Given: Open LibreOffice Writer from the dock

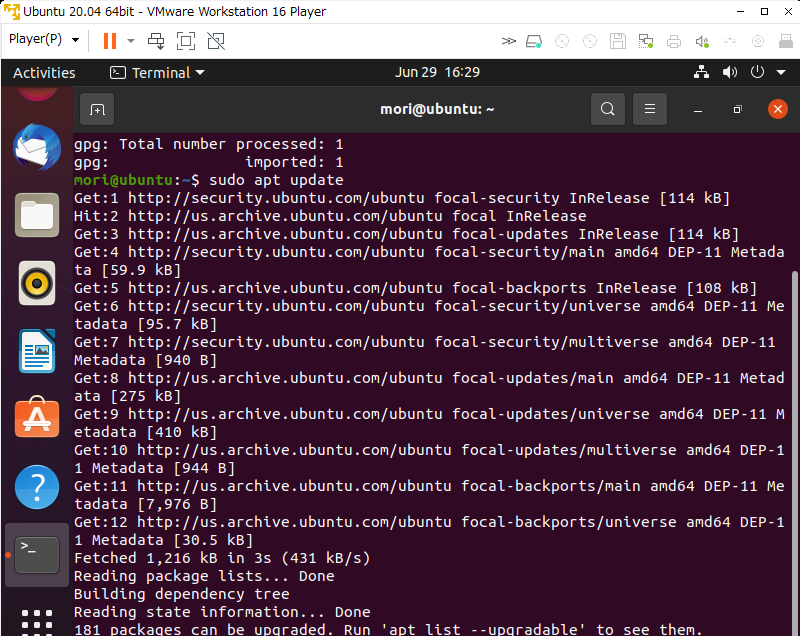Looking at the screenshot, I should pos(37,351).
